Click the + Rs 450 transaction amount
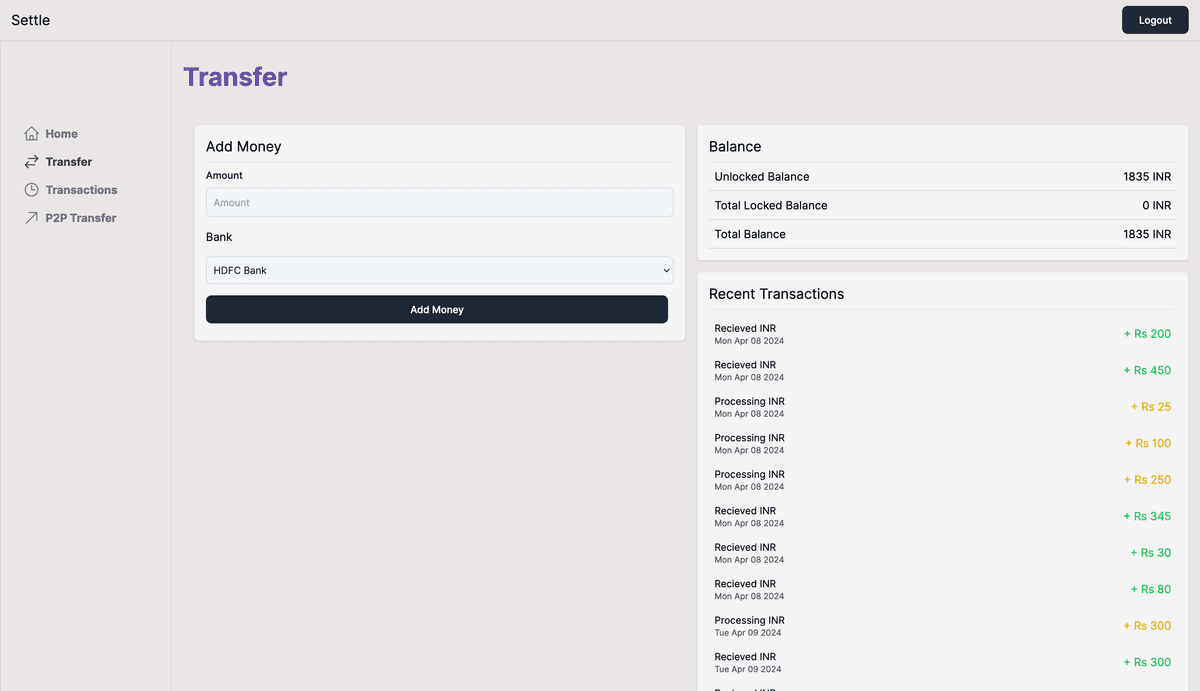The height and width of the screenshot is (691, 1200). (1147, 370)
